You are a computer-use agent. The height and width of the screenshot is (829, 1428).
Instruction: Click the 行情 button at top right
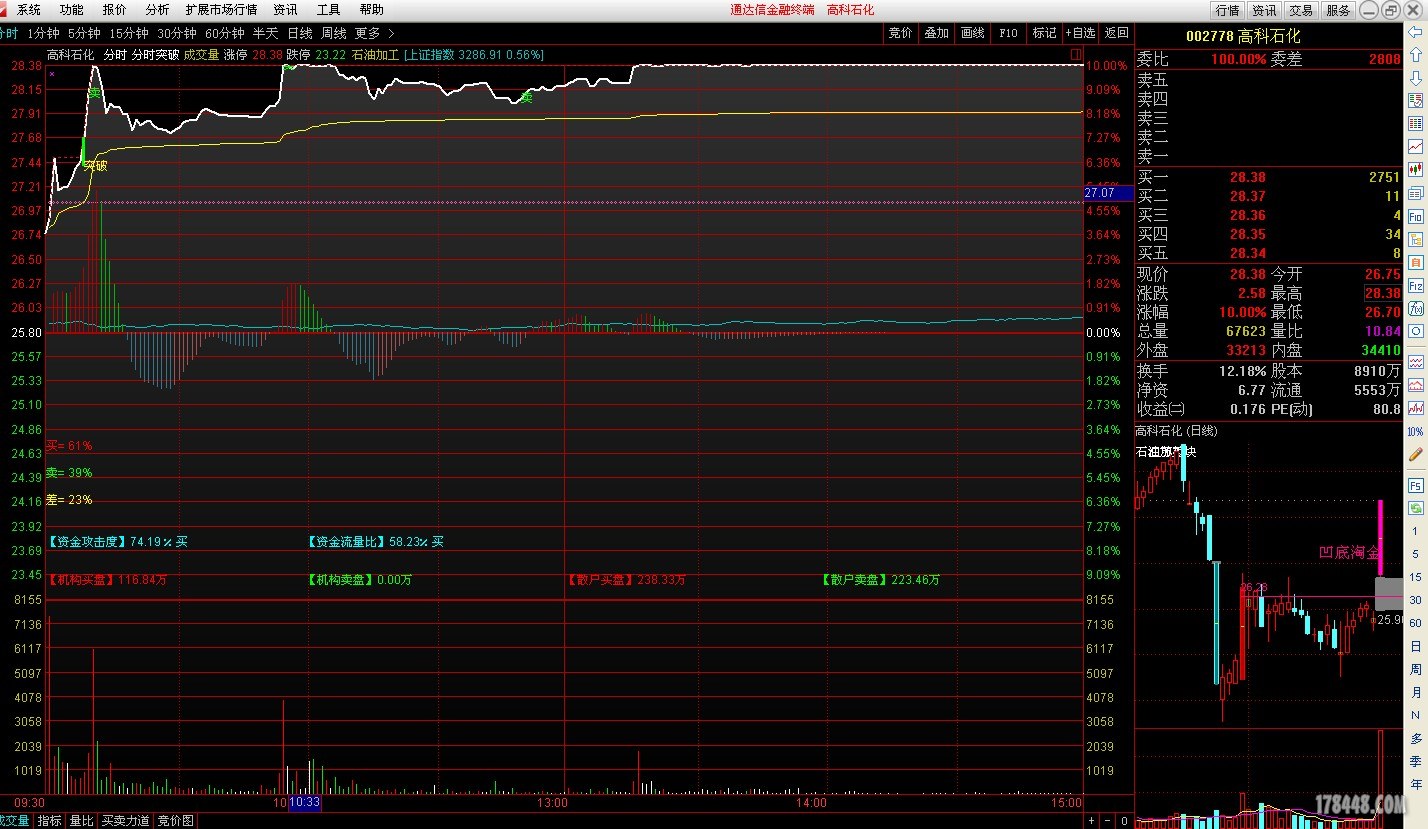tap(1227, 10)
